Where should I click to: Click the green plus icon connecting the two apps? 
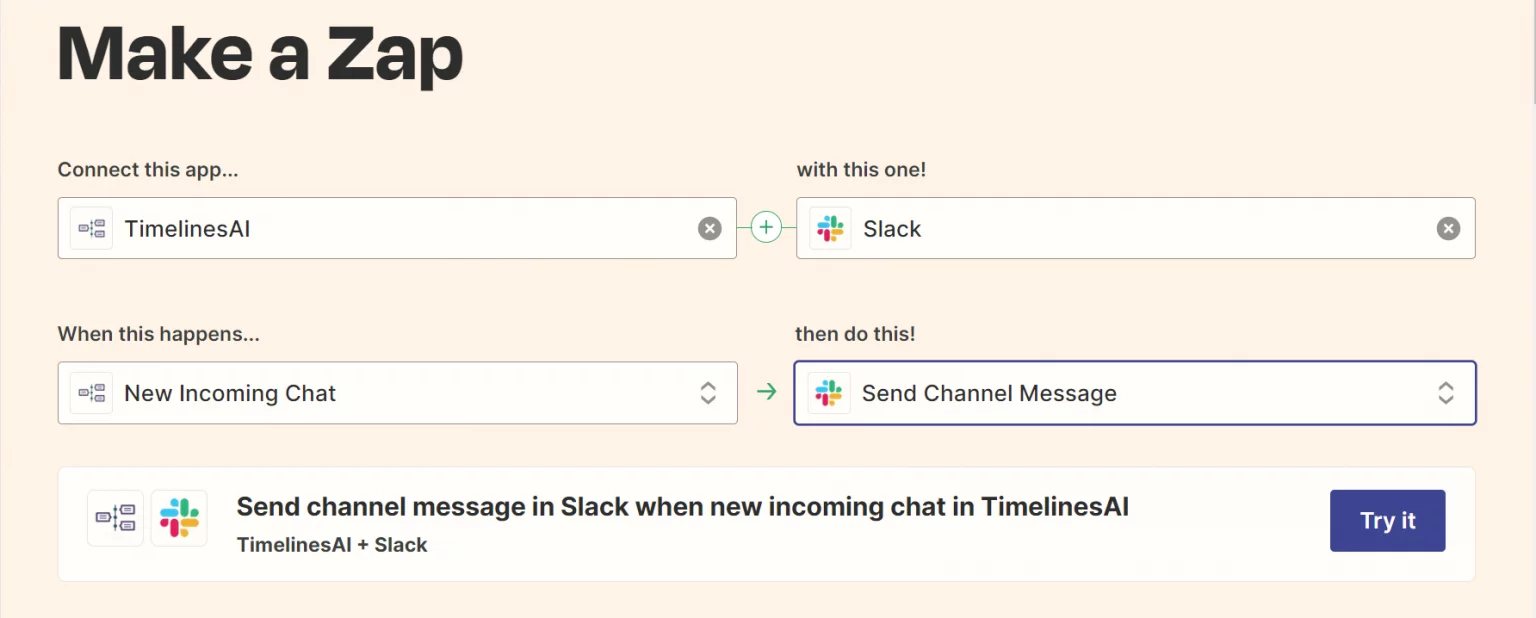click(766, 227)
